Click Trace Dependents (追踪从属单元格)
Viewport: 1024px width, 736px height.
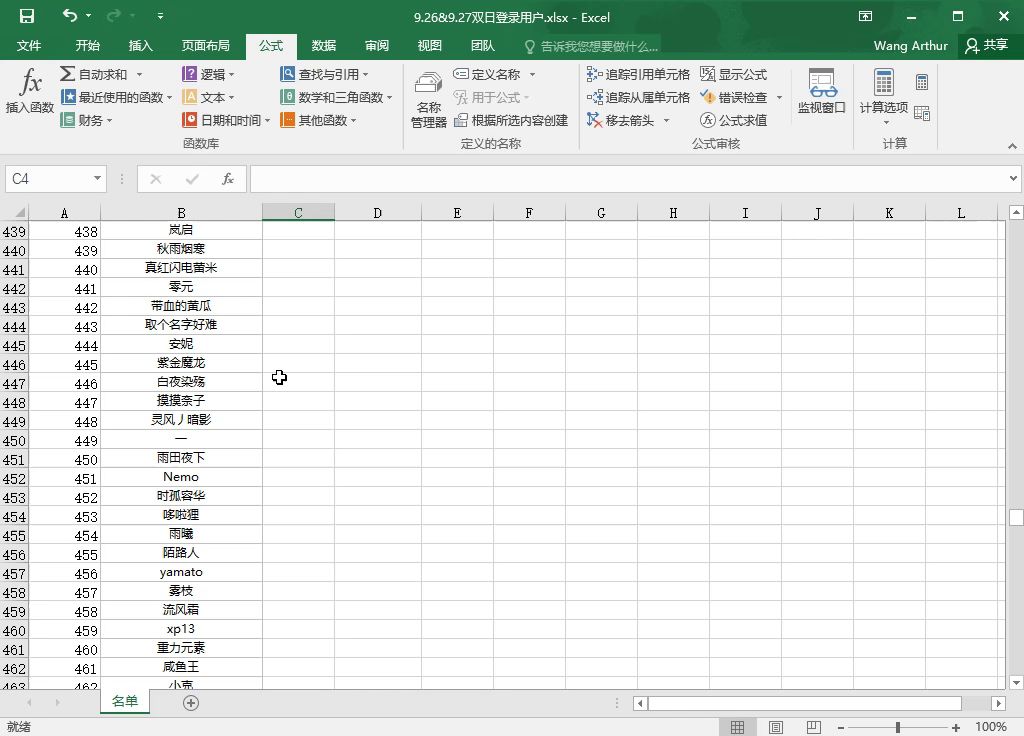click(x=638, y=98)
